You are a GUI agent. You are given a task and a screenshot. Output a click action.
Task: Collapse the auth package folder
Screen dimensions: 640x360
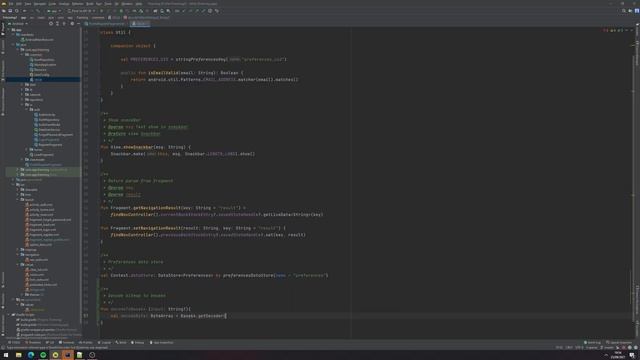tap(27, 110)
